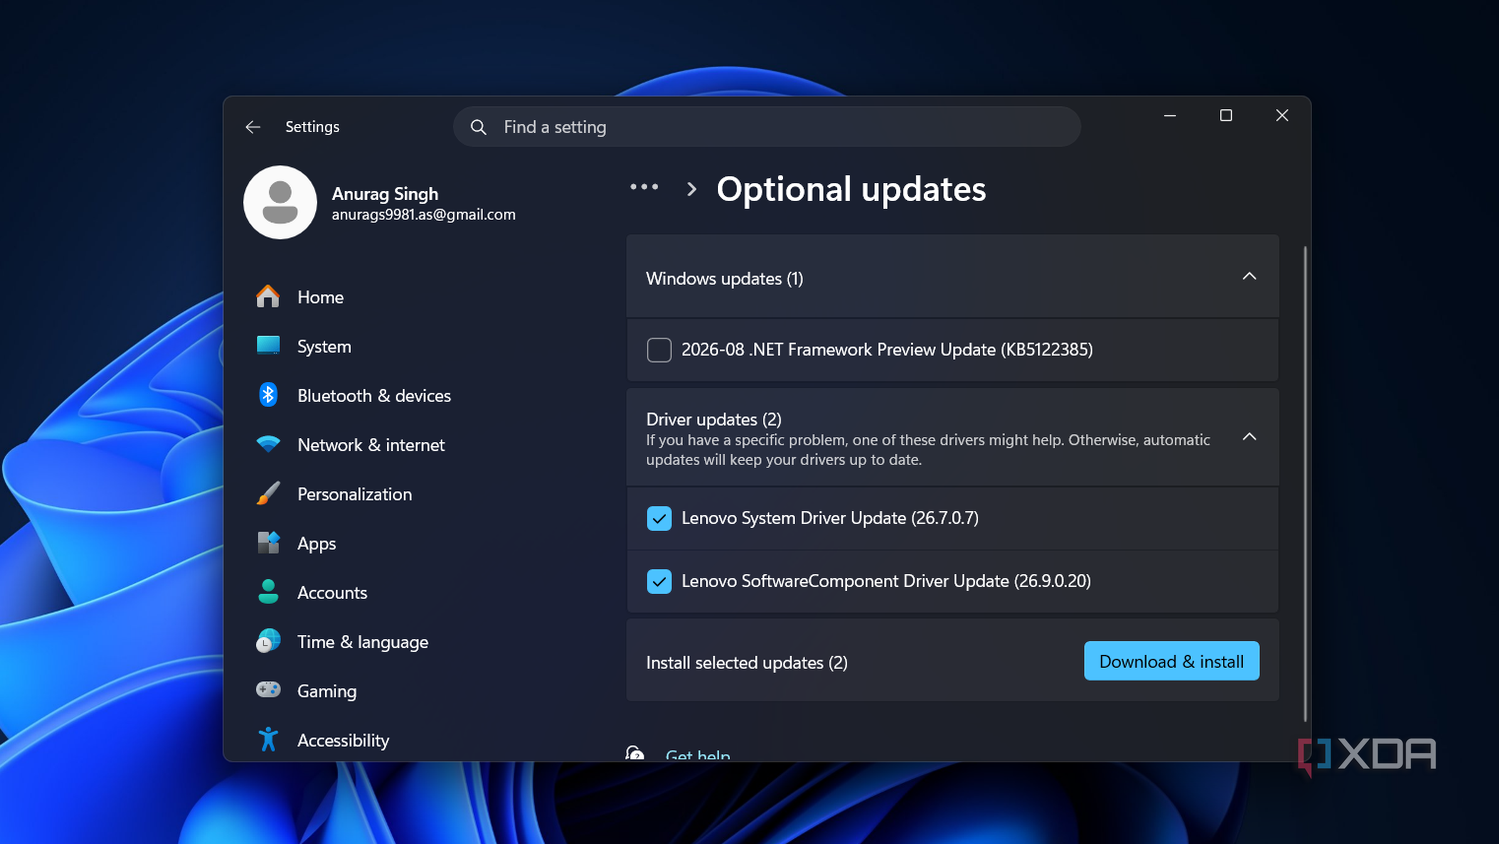Click the Accounts person icon

[268, 592]
